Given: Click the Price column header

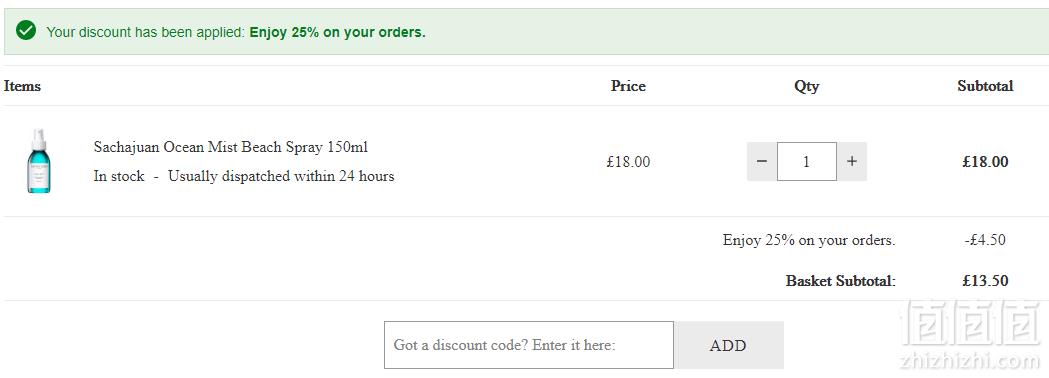Looking at the screenshot, I should (x=628, y=86).
